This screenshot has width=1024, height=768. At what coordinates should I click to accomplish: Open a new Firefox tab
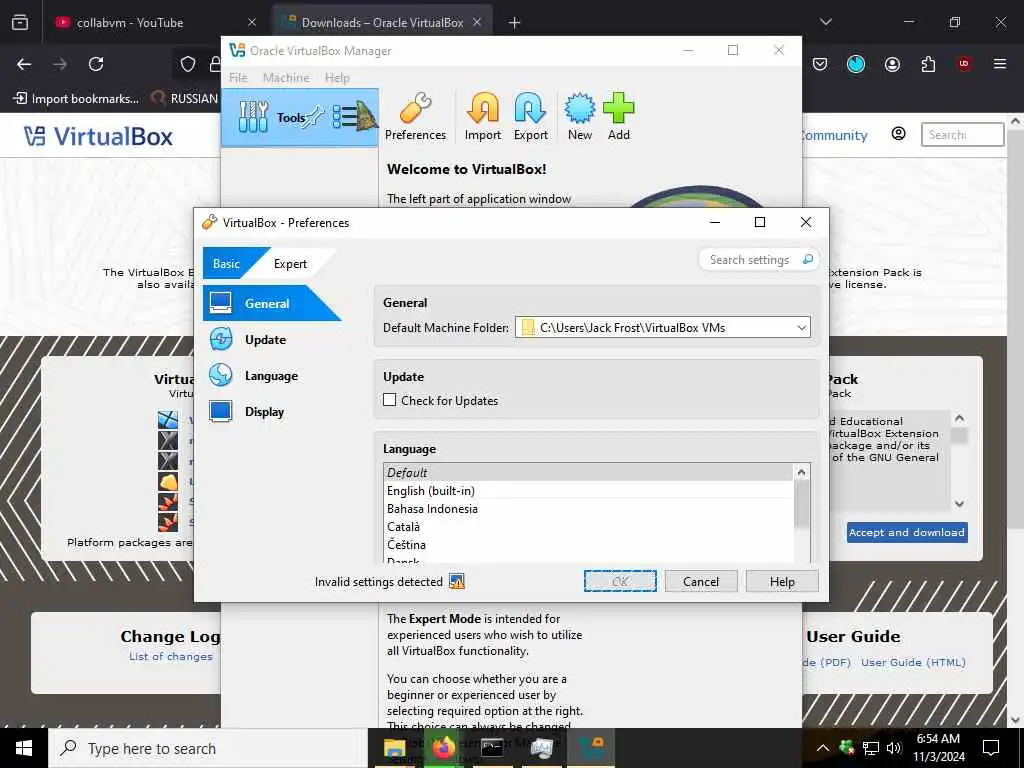(515, 22)
